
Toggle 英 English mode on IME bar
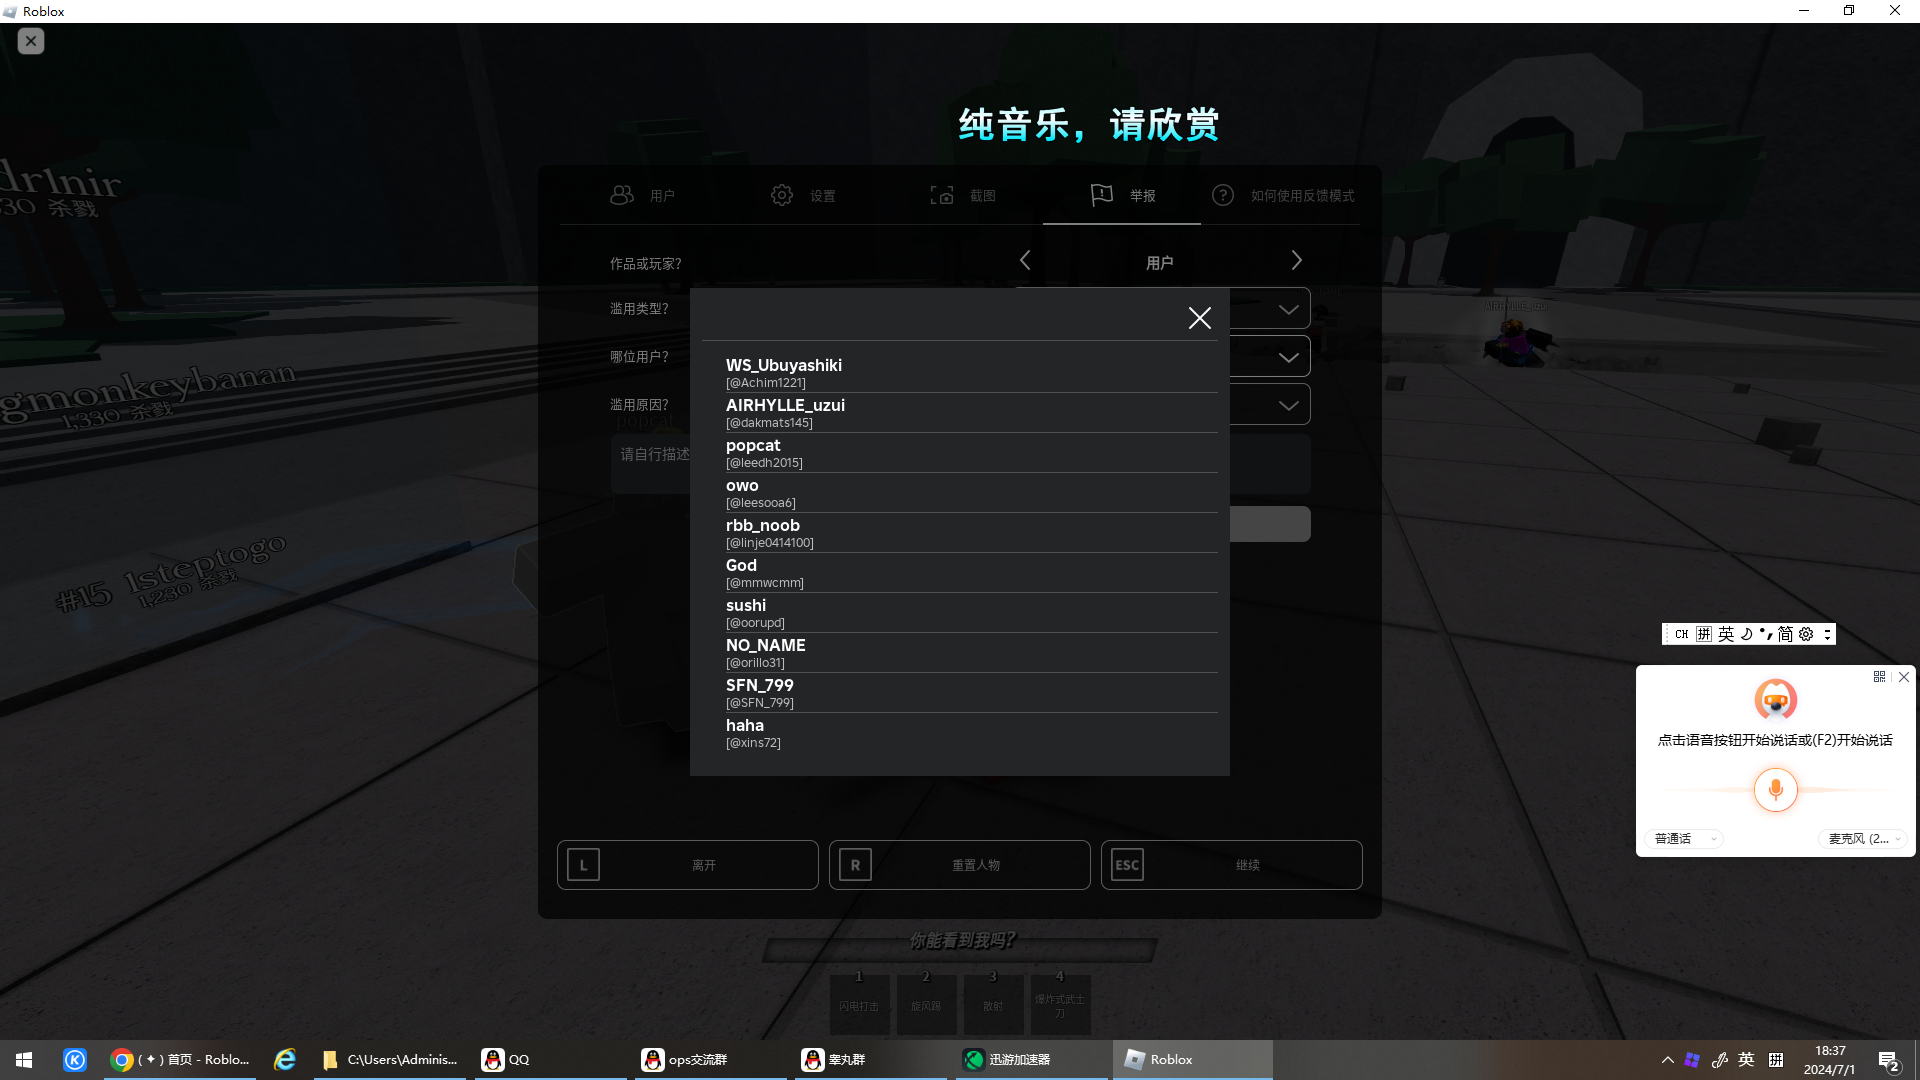(1726, 634)
